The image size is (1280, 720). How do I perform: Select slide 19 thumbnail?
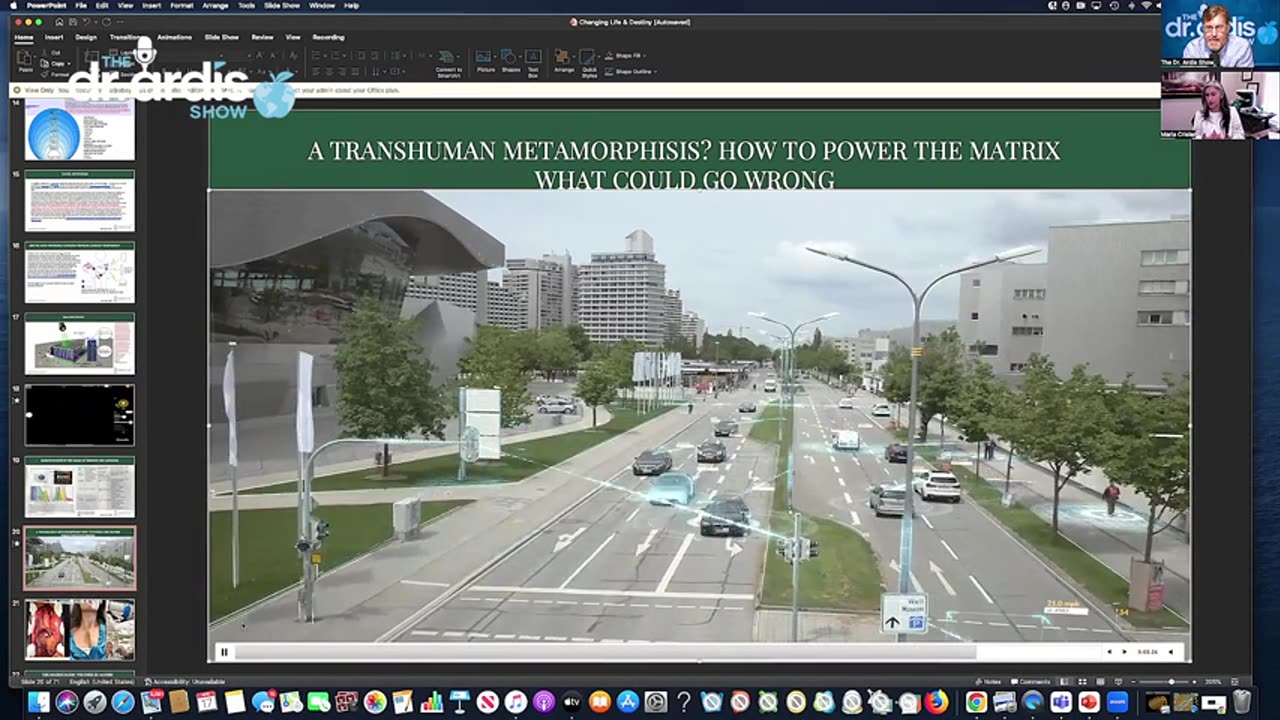(79, 487)
